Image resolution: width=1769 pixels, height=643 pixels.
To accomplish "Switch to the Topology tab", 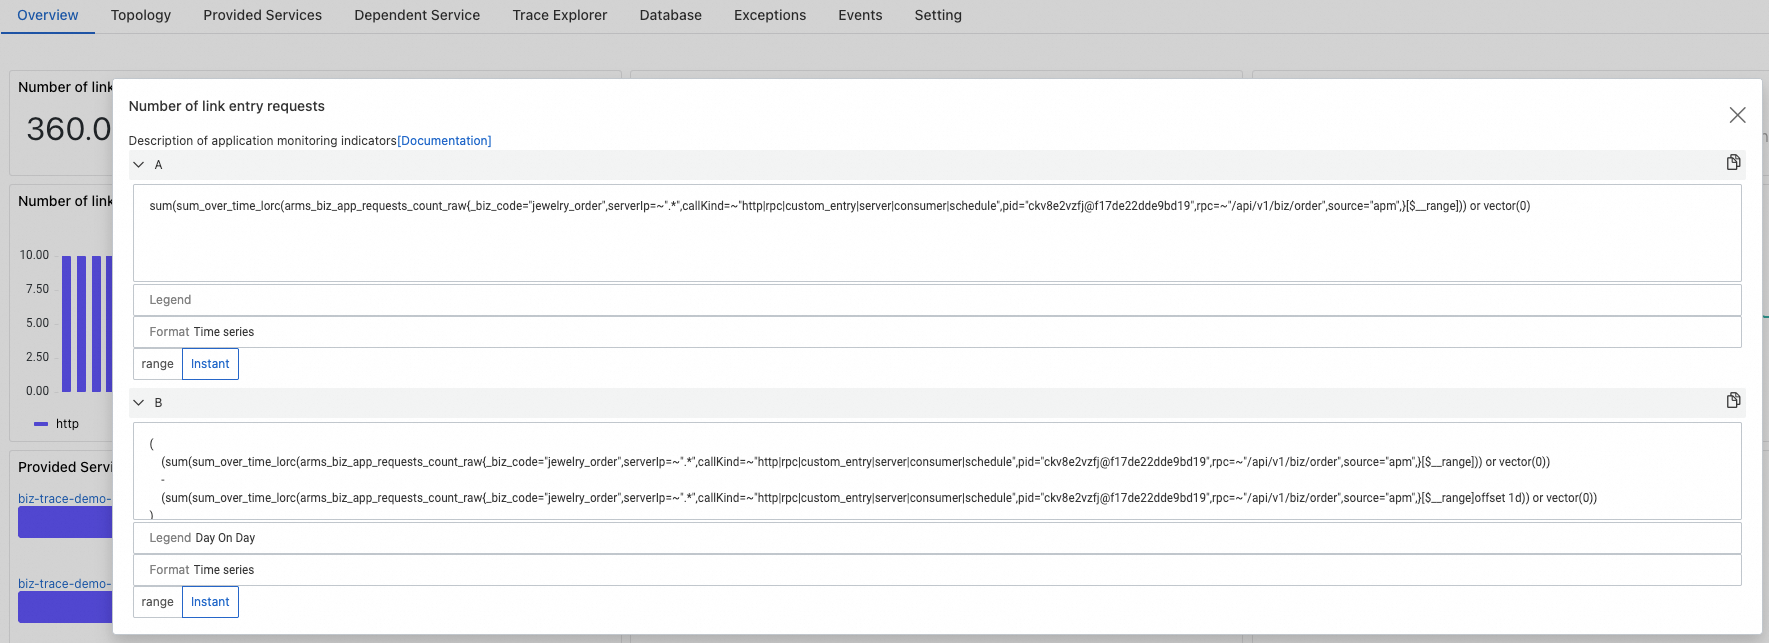I will [141, 15].
